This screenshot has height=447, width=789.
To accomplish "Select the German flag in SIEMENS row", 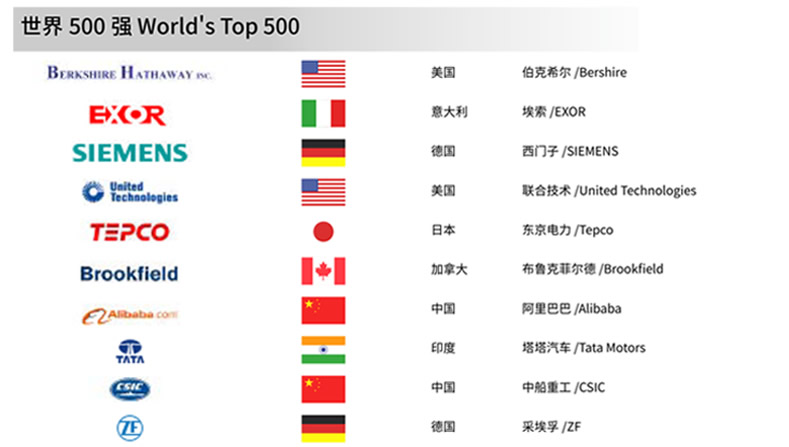I will [x=323, y=153].
